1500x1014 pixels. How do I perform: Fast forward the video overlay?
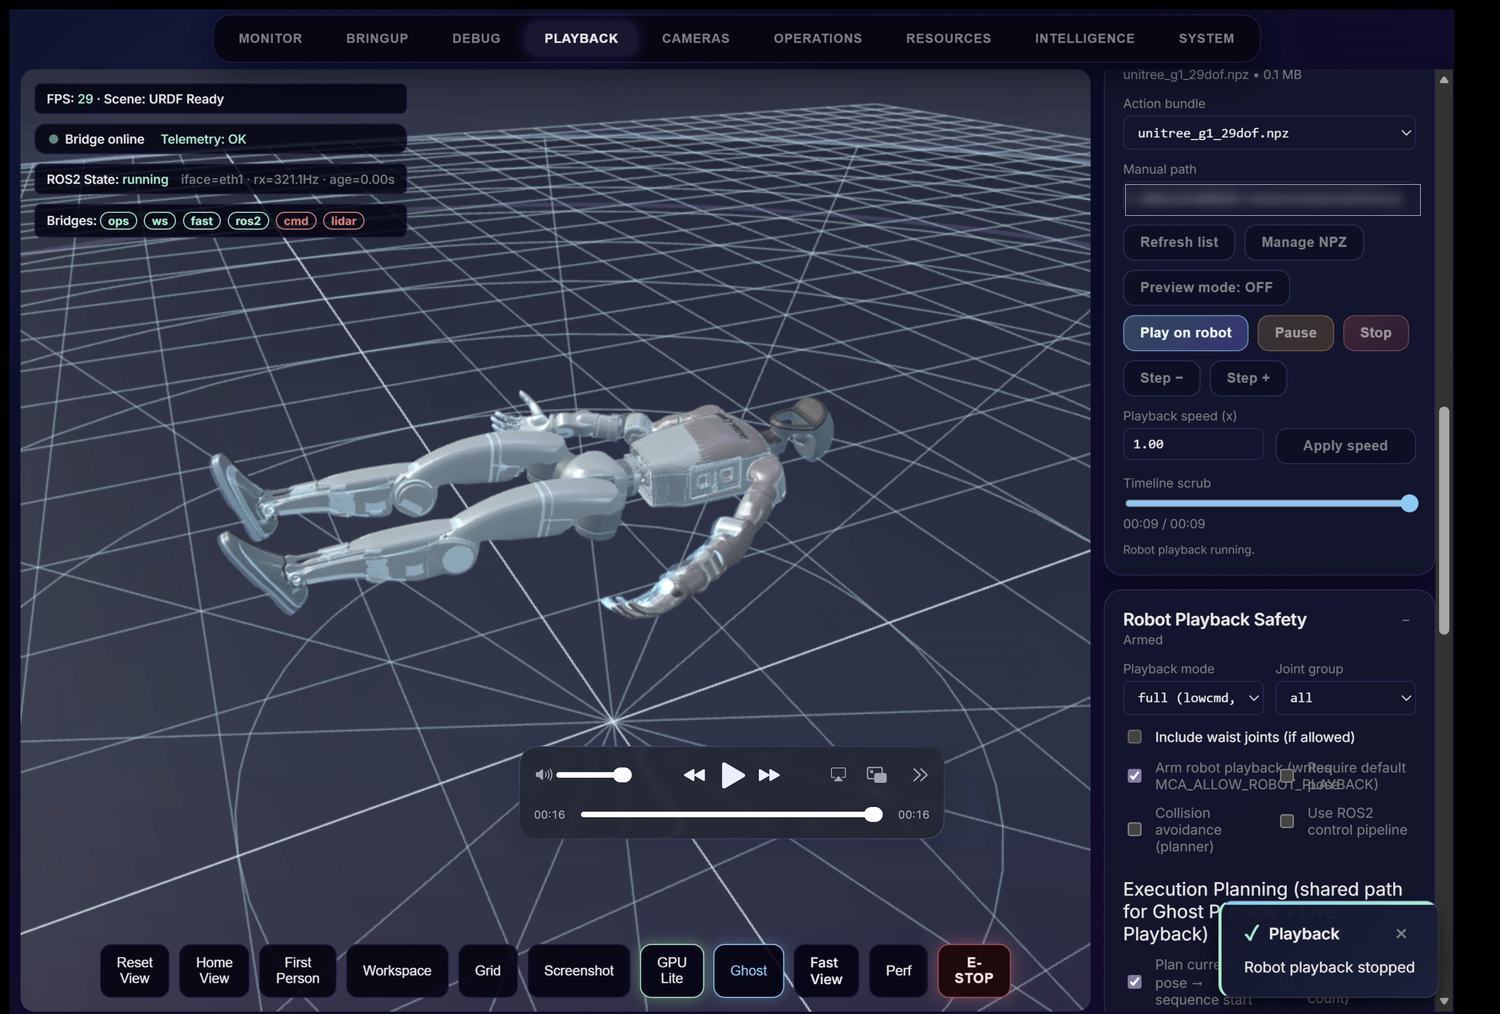point(769,775)
